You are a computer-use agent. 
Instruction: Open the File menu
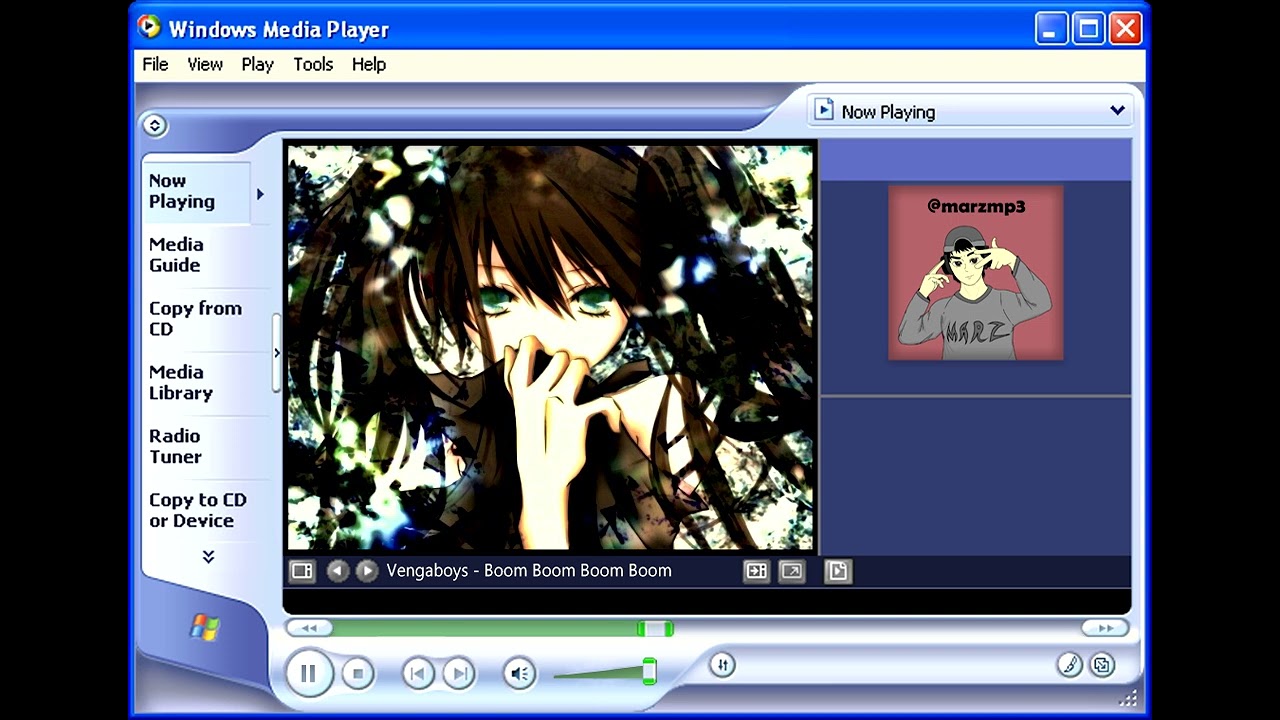pyautogui.click(x=155, y=64)
